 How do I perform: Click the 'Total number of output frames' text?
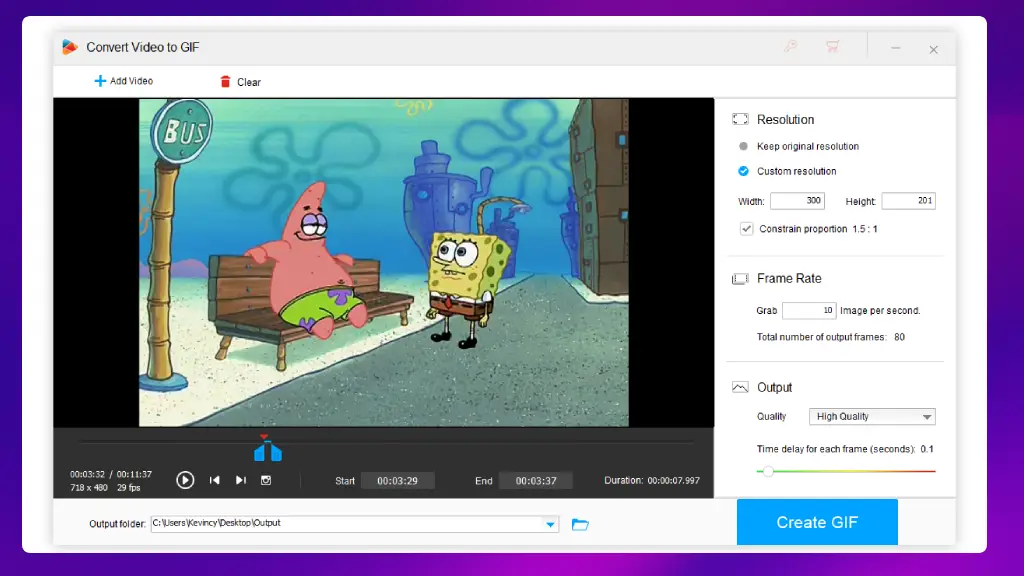[x=821, y=337]
